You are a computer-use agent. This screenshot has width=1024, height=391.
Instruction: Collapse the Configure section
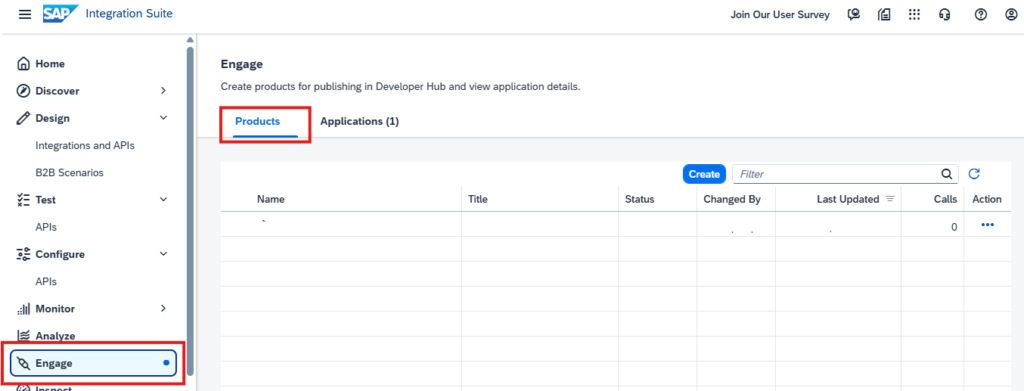(163, 254)
